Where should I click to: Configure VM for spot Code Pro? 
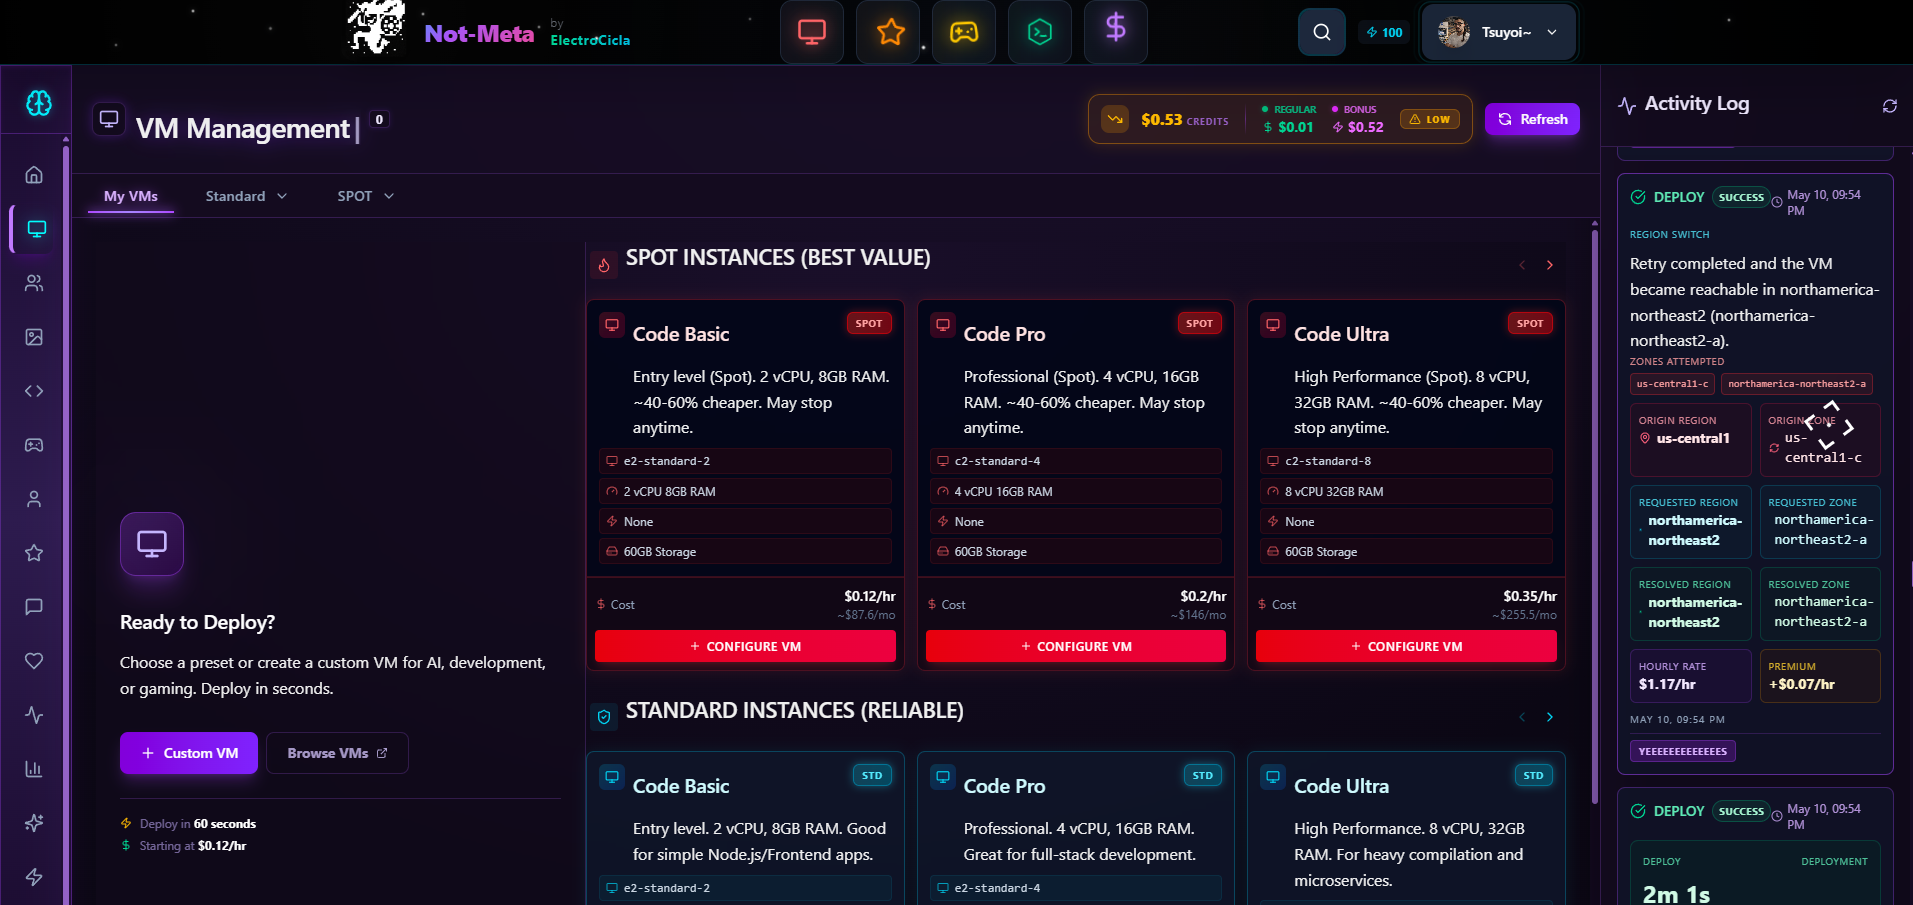pos(1076,646)
